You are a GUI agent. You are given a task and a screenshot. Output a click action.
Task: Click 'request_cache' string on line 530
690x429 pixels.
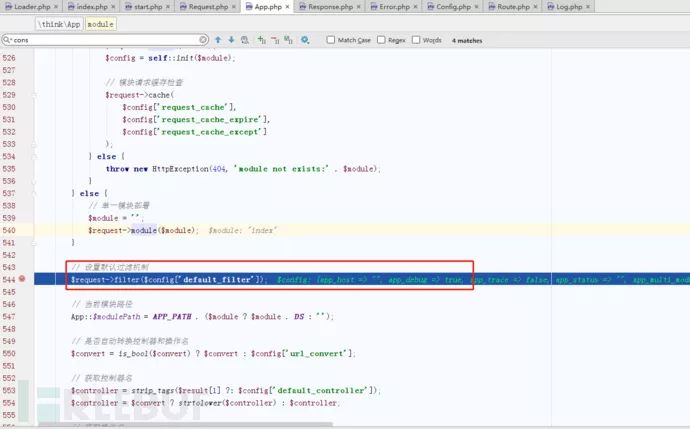195,107
